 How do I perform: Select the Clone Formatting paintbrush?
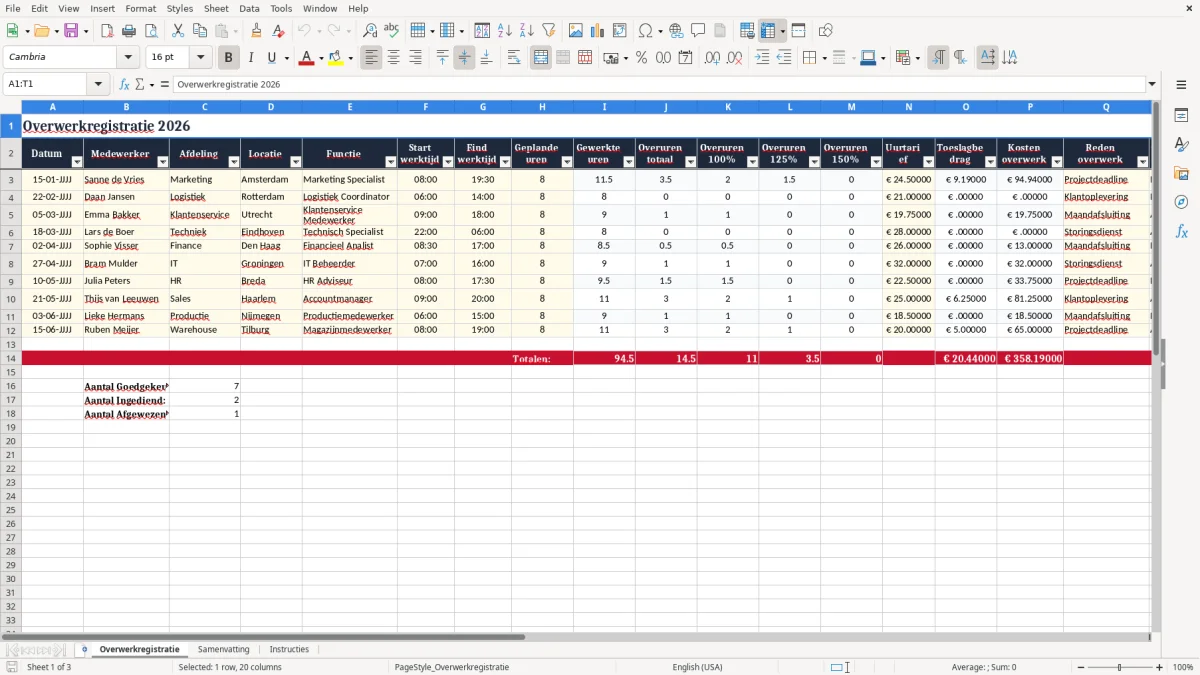257,31
